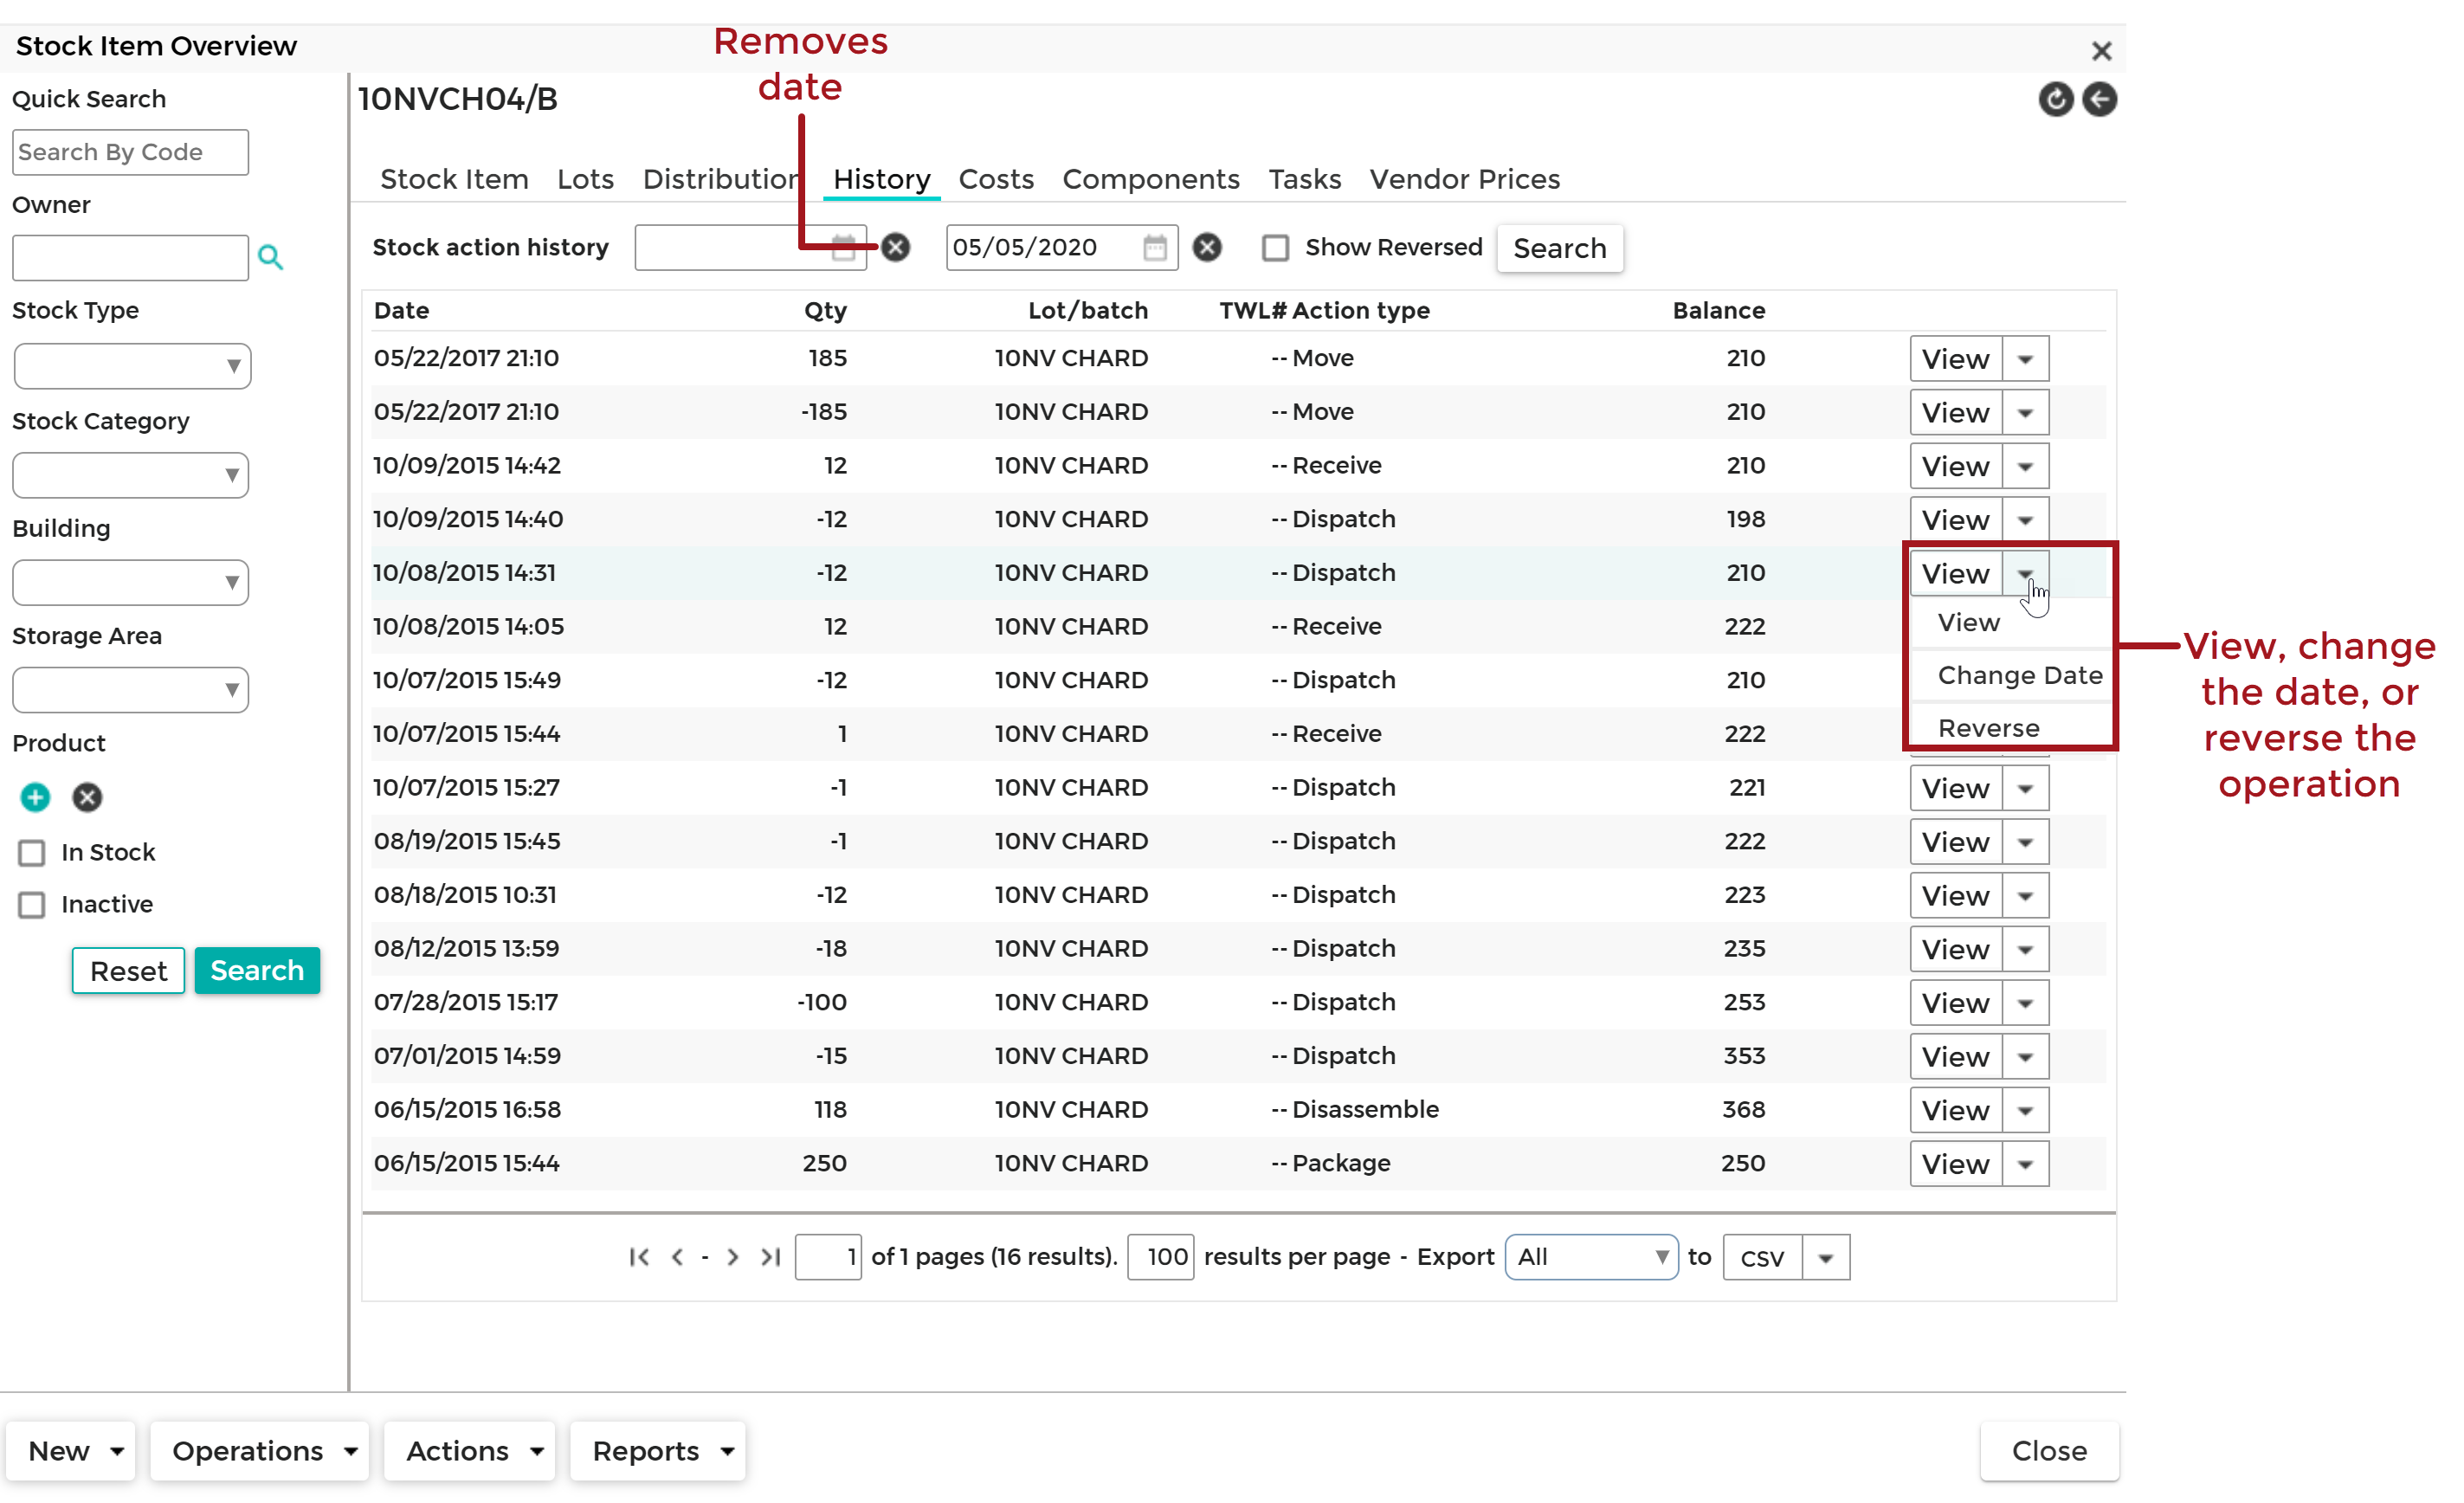Open the Stock Type dropdown
This screenshot has height=1503, width=2464.
click(131, 366)
